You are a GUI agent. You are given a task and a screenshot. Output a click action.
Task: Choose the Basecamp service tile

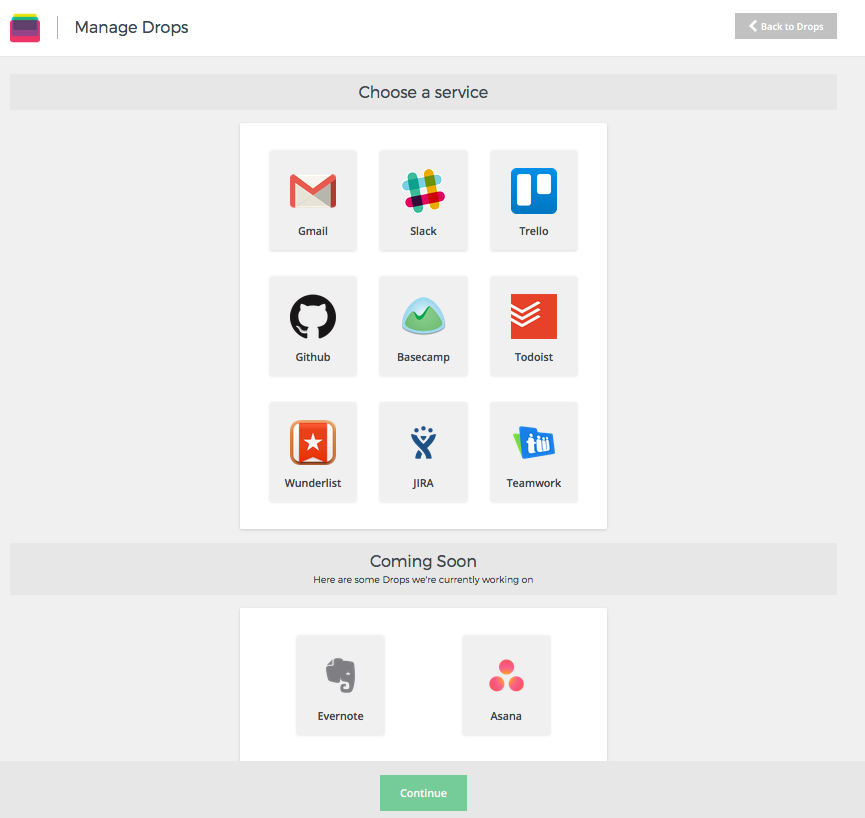(x=423, y=327)
